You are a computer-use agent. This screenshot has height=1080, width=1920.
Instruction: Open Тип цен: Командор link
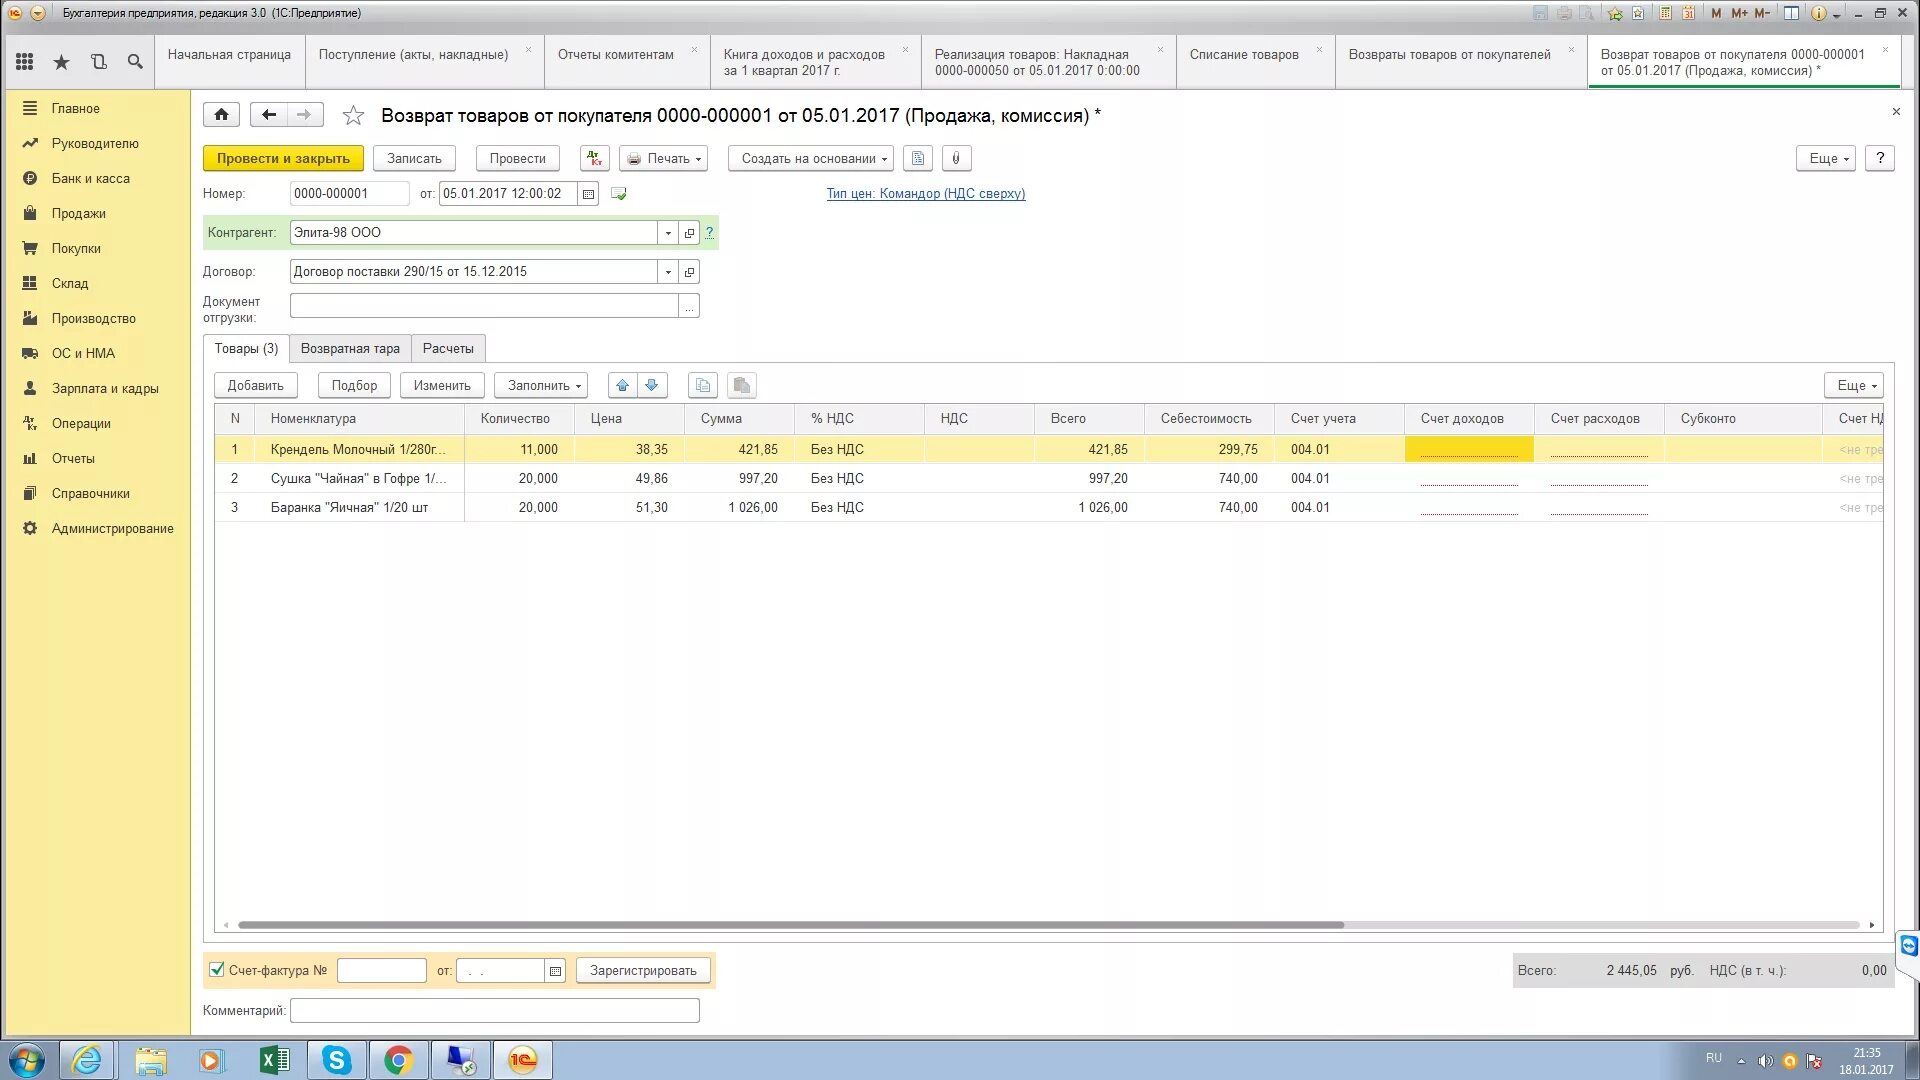point(925,194)
